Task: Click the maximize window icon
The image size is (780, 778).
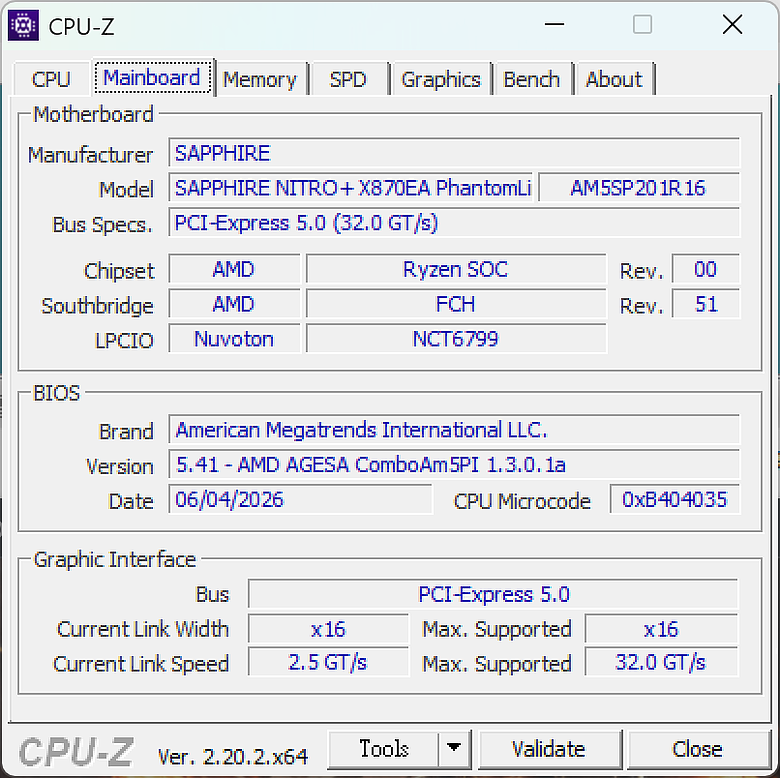Action: [642, 24]
